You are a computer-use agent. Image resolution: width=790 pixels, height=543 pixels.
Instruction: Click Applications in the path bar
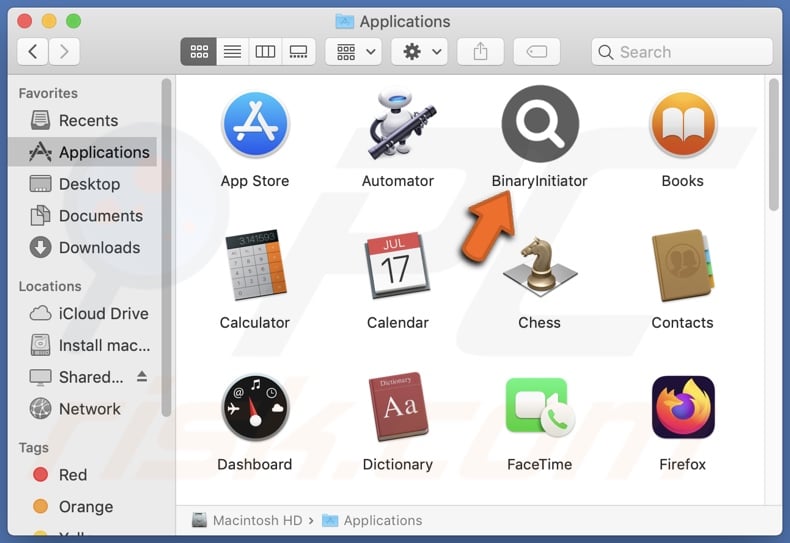[372, 520]
